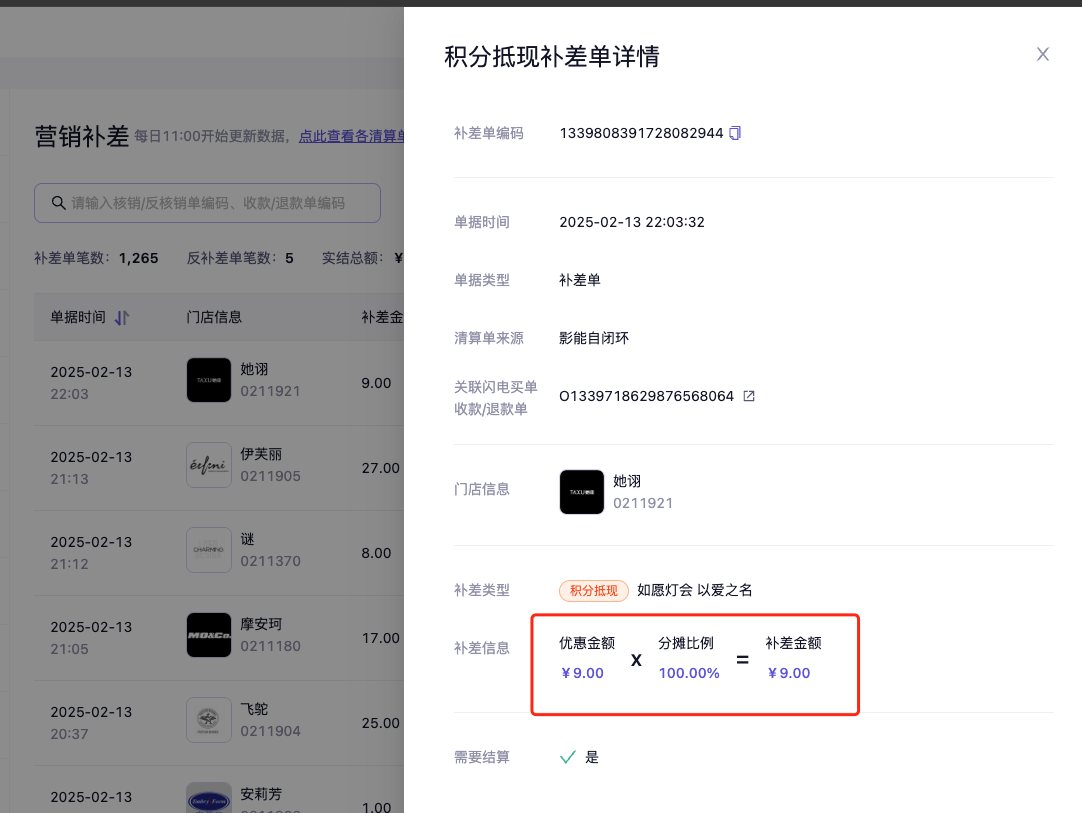Click the 门店信息 column header

click(214, 318)
